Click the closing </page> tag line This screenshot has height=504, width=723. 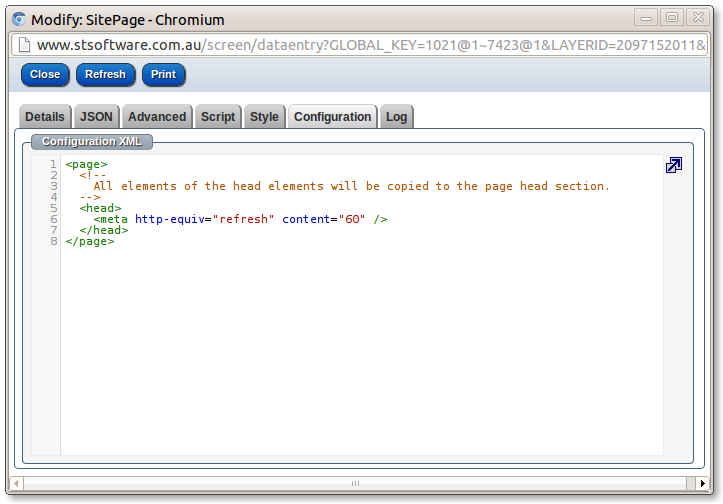pyautogui.click(x=90, y=241)
